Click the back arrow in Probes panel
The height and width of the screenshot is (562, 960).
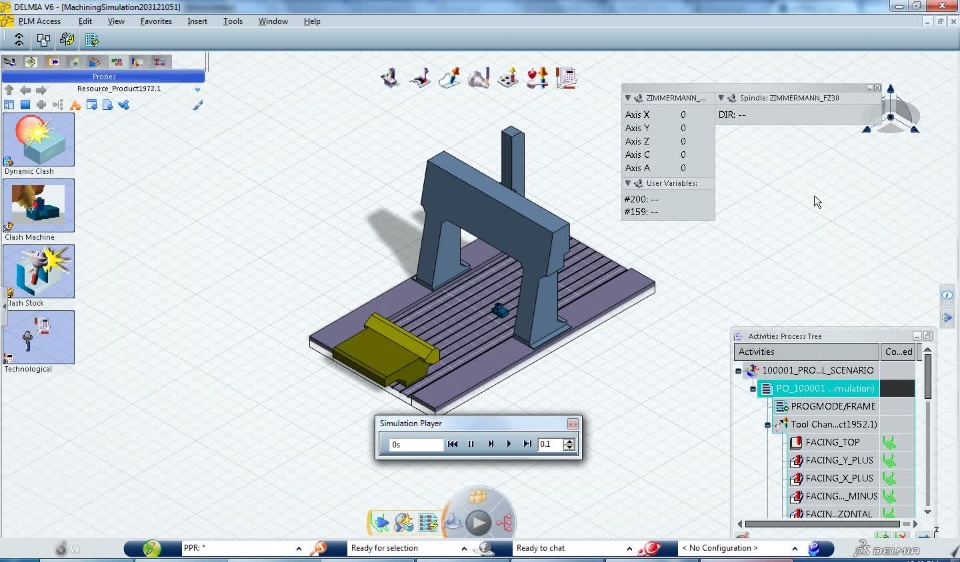[x=25, y=90]
